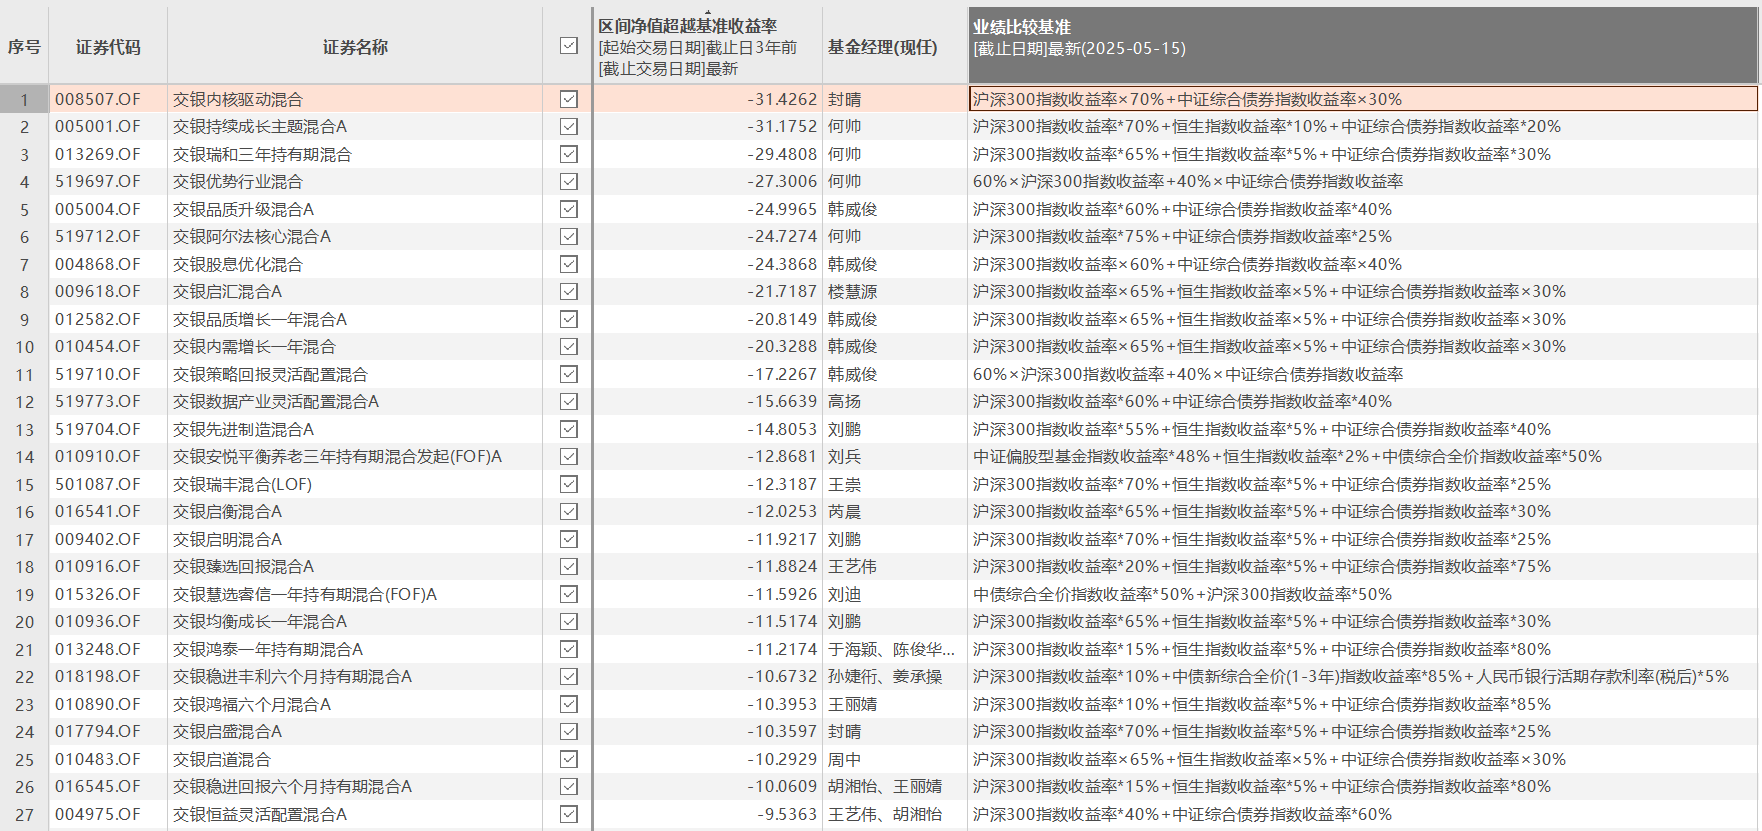Image resolution: width=1762 pixels, height=831 pixels.
Task: Open security code 010910.OF
Action: 98,457
